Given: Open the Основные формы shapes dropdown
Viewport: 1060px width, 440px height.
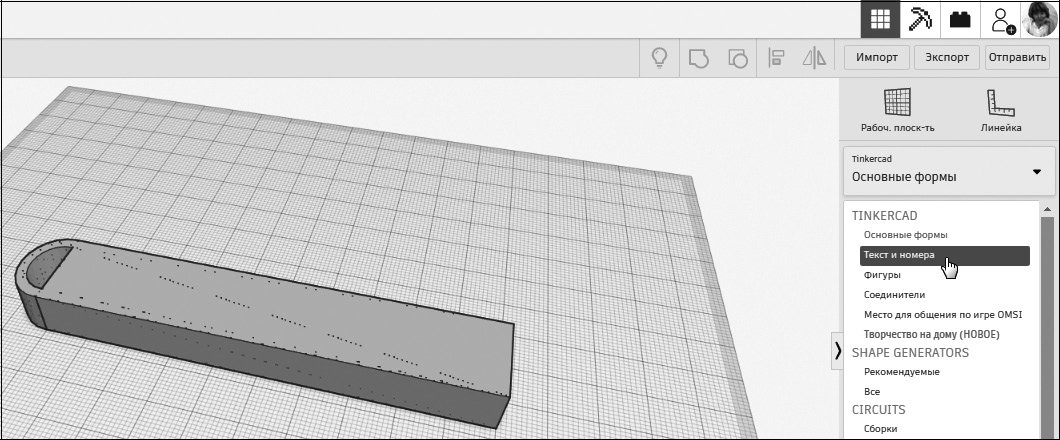Looking at the screenshot, I should tap(949, 170).
